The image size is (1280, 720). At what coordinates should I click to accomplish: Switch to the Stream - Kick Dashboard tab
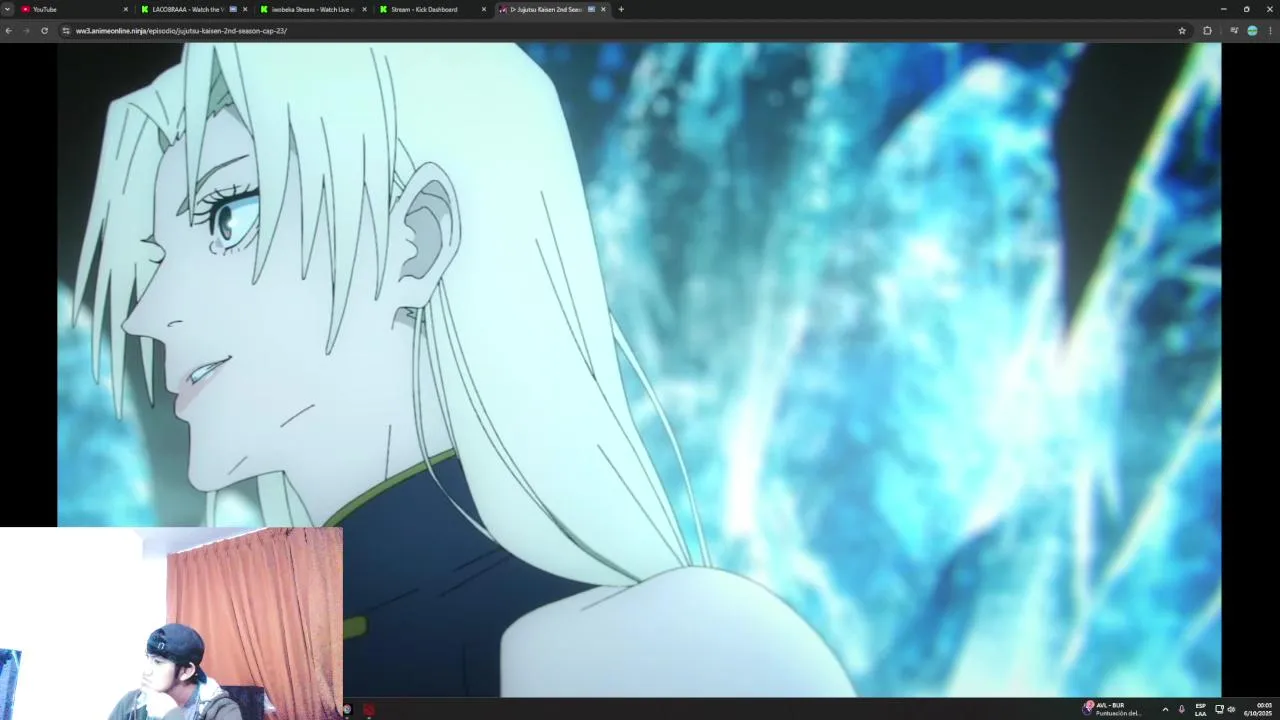[x=432, y=9]
